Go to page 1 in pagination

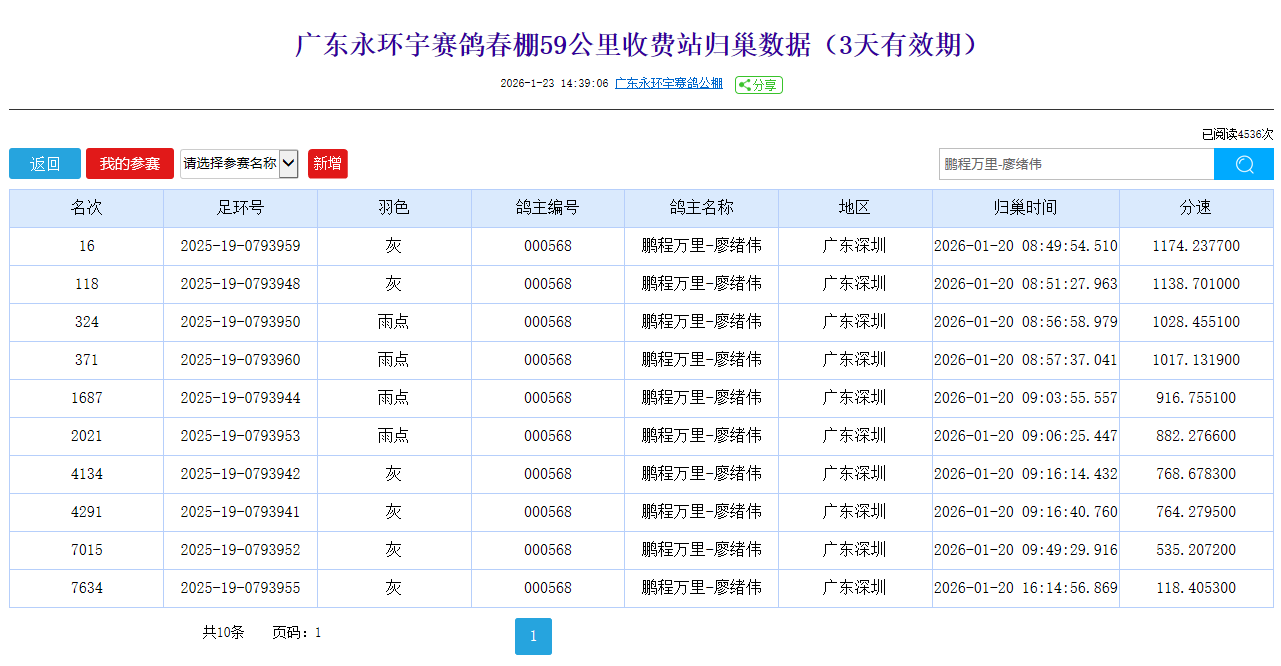pyautogui.click(x=533, y=636)
